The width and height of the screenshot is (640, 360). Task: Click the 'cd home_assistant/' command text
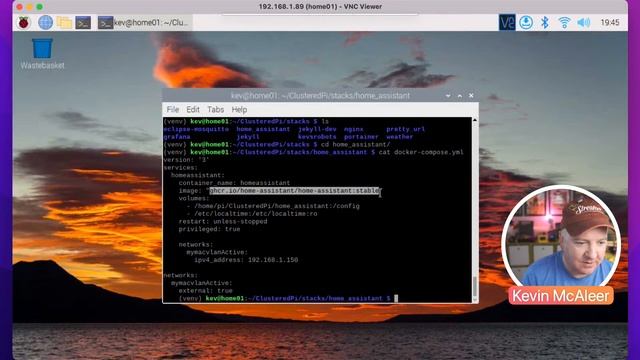356,144
